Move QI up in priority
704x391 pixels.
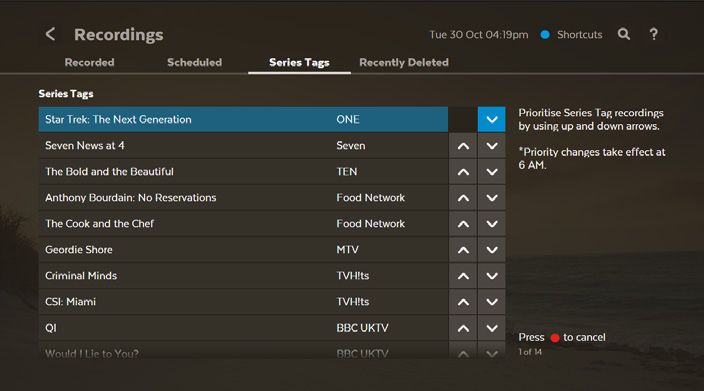tap(463, 328)
